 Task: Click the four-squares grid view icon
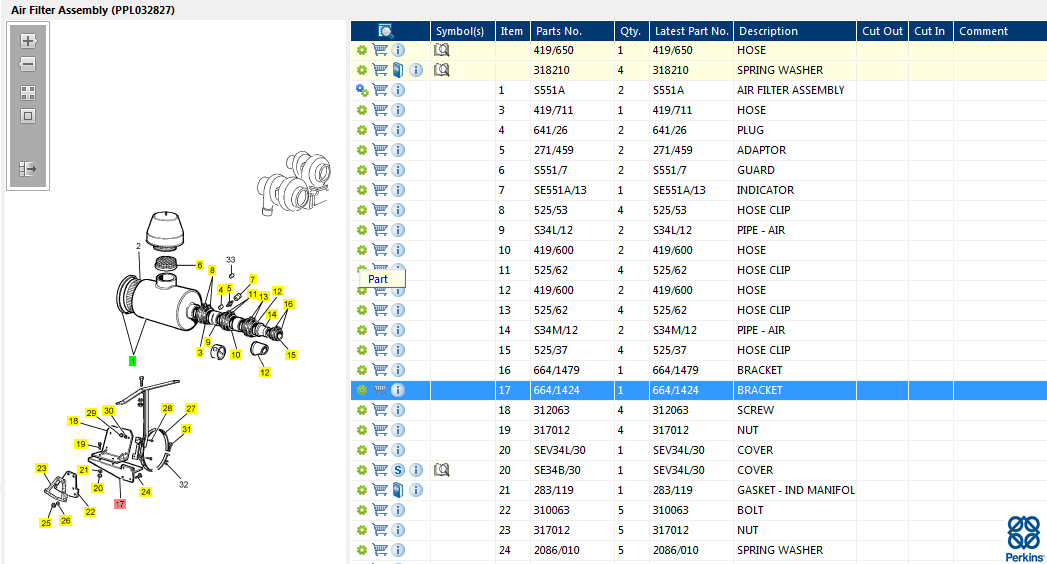28,93
